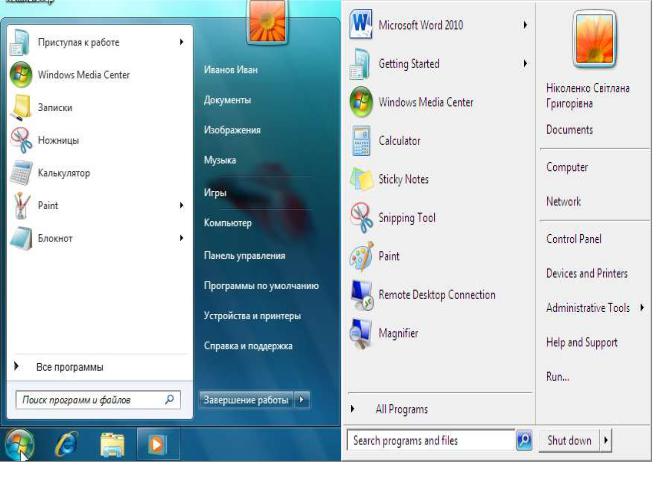Image resolution: width=668 pixels, height=500 pixels.
Task: Open Windows Explorer folder on taskbar
Action: coord(112,445)
